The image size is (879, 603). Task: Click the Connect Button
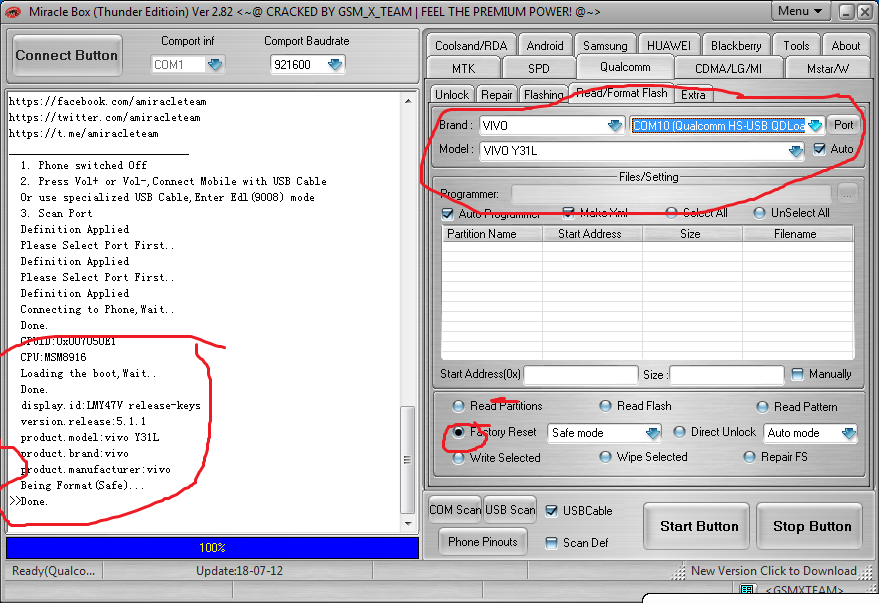(x=67, y=55)
